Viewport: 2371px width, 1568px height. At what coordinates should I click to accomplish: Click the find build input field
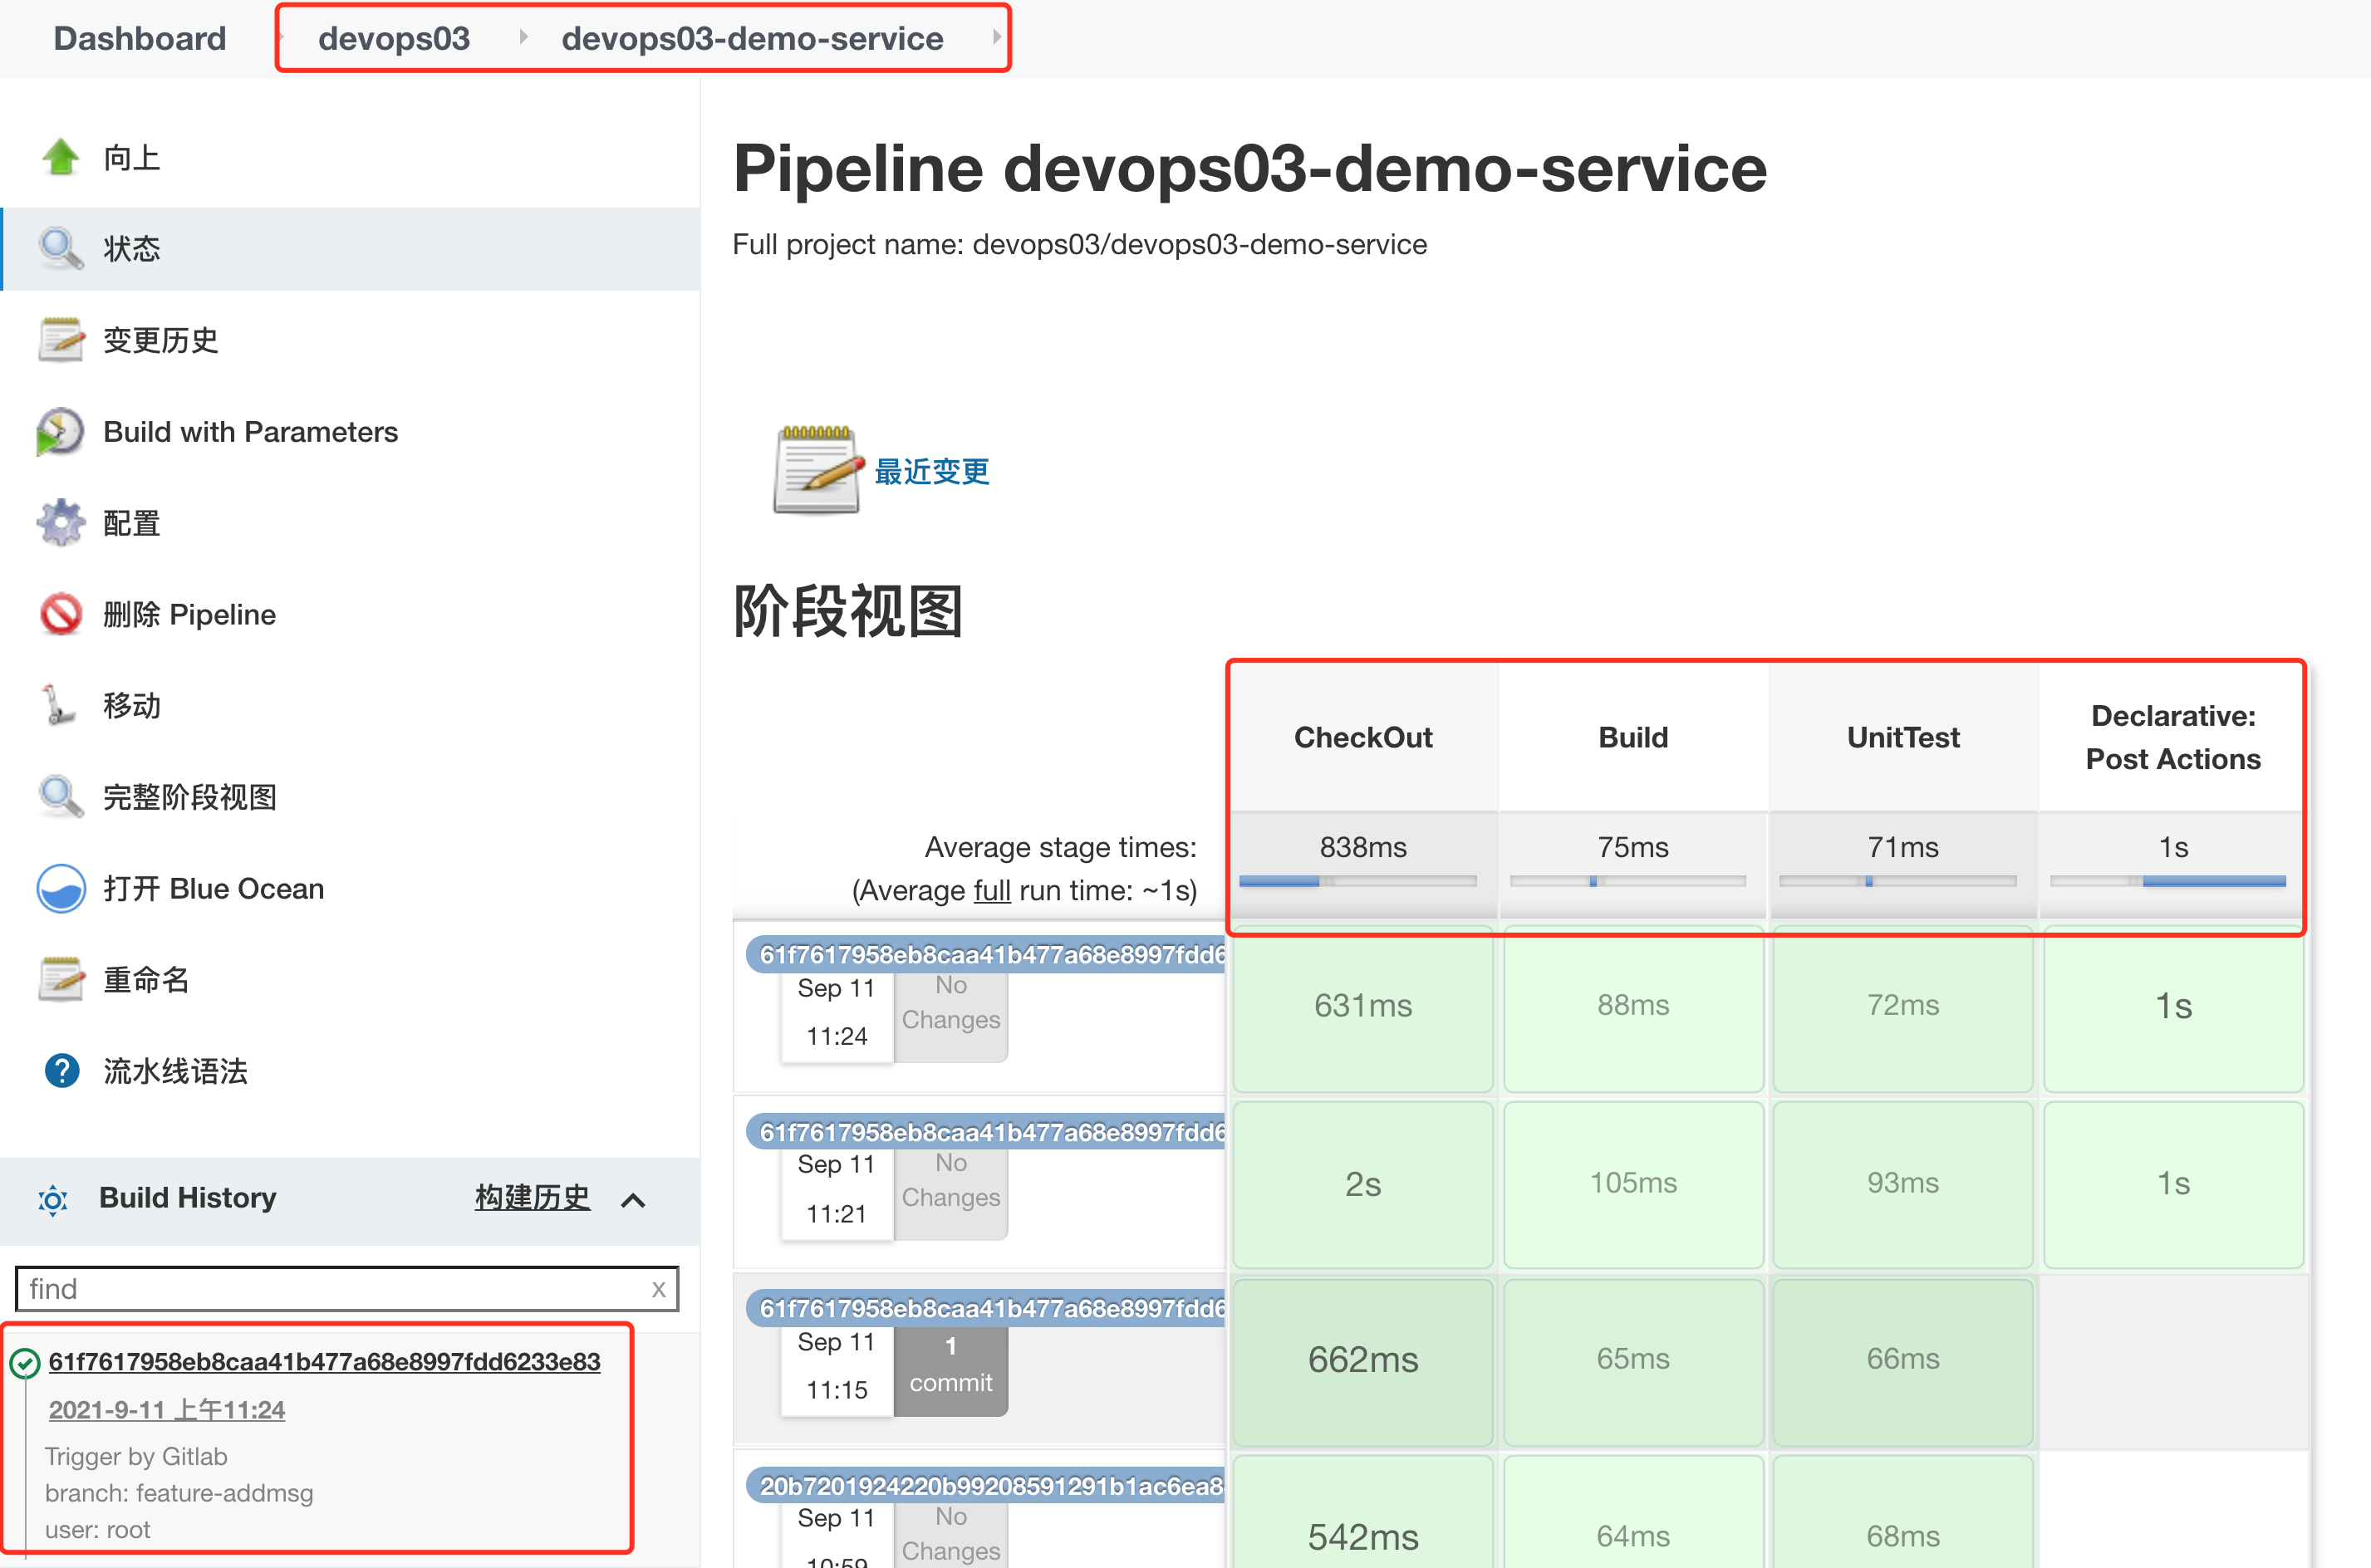(x=347, y=1289)
